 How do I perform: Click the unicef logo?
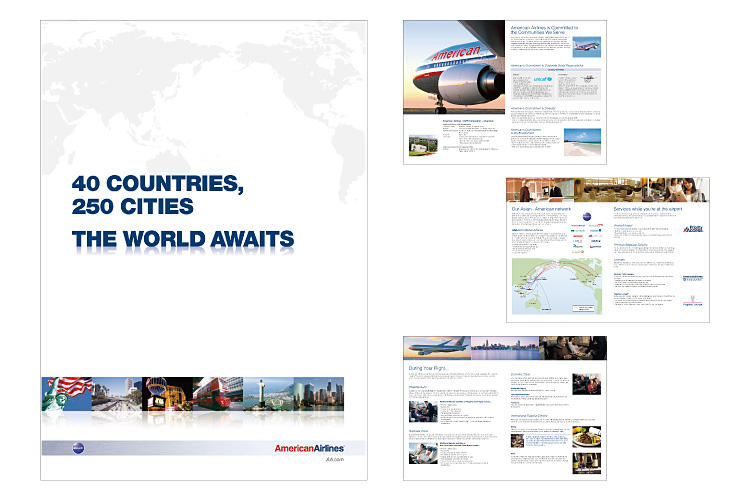pos(542,79)
